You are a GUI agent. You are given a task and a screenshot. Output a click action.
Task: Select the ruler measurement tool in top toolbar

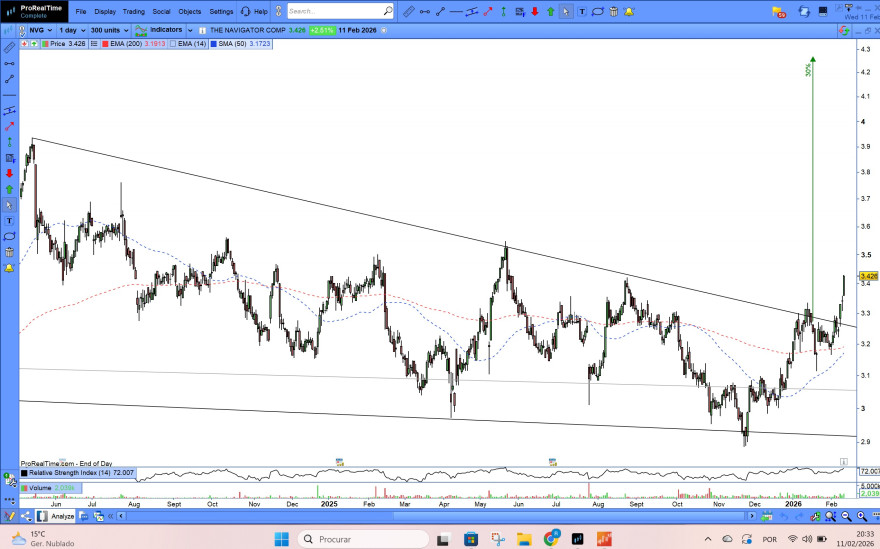pyautogui.click(x=408, y=12)
